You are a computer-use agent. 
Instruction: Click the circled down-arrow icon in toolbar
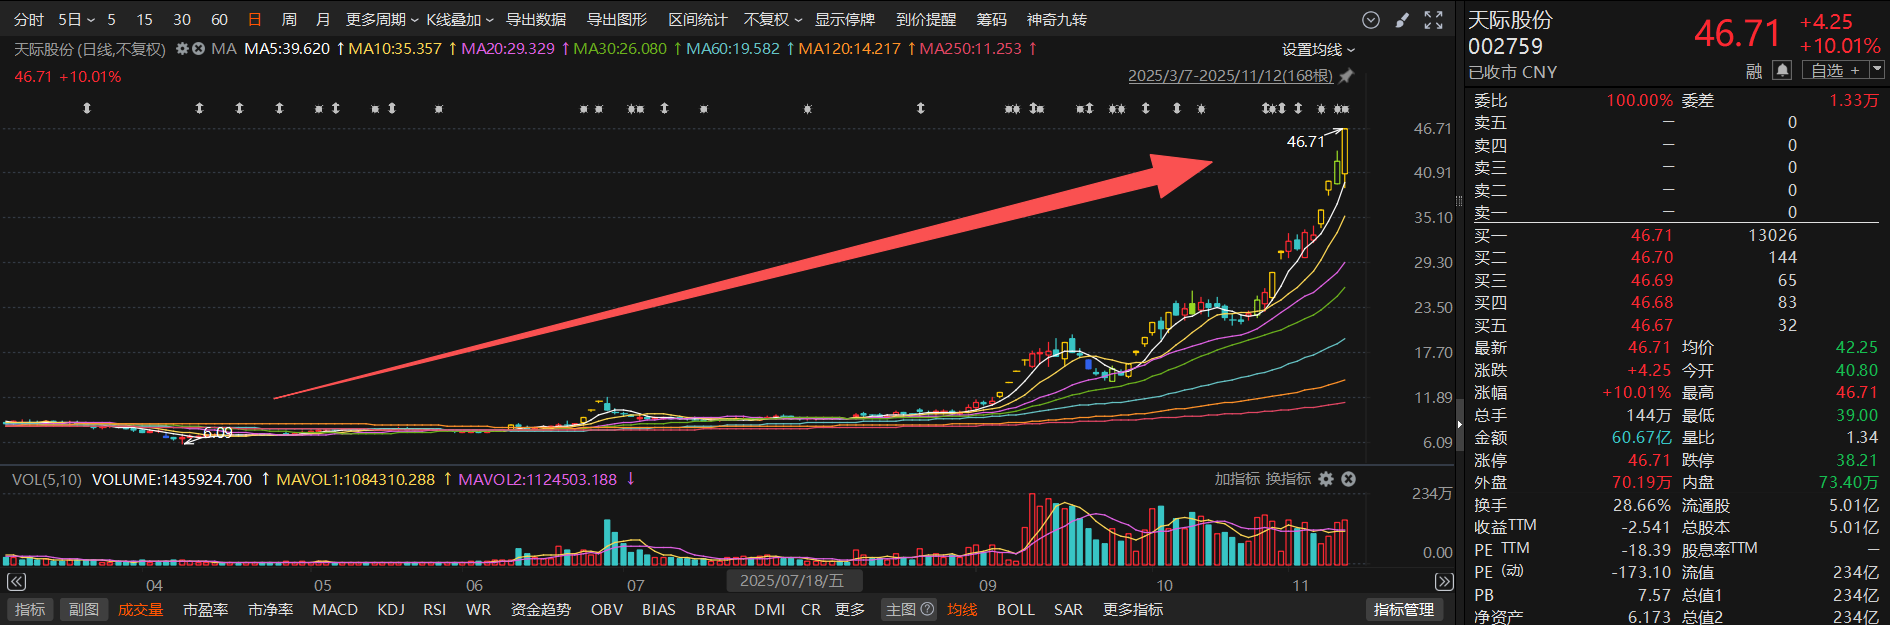(x=1371, y=20)
